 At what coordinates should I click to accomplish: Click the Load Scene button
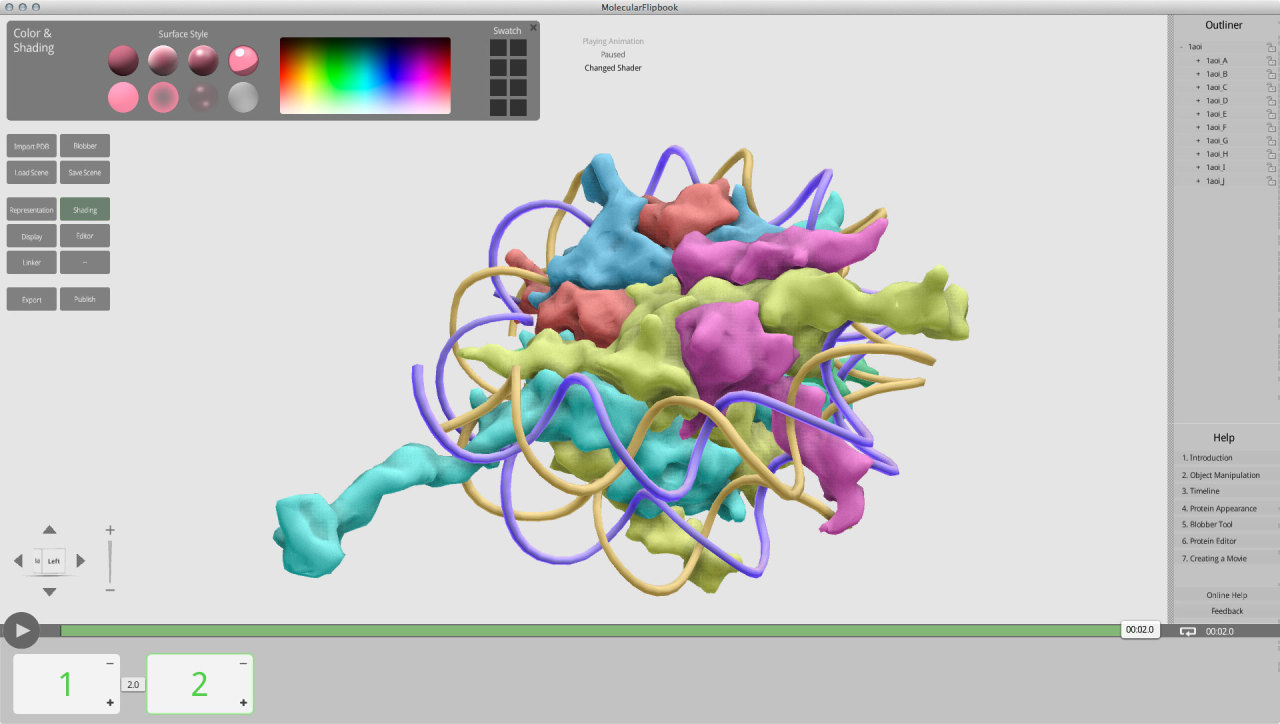[31, 173]
